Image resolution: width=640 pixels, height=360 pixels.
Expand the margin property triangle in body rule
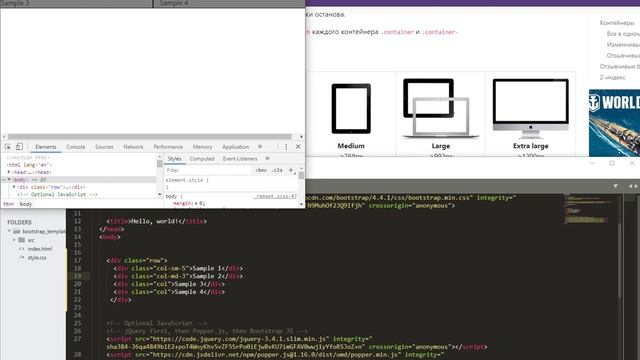(x=196, y=203)
